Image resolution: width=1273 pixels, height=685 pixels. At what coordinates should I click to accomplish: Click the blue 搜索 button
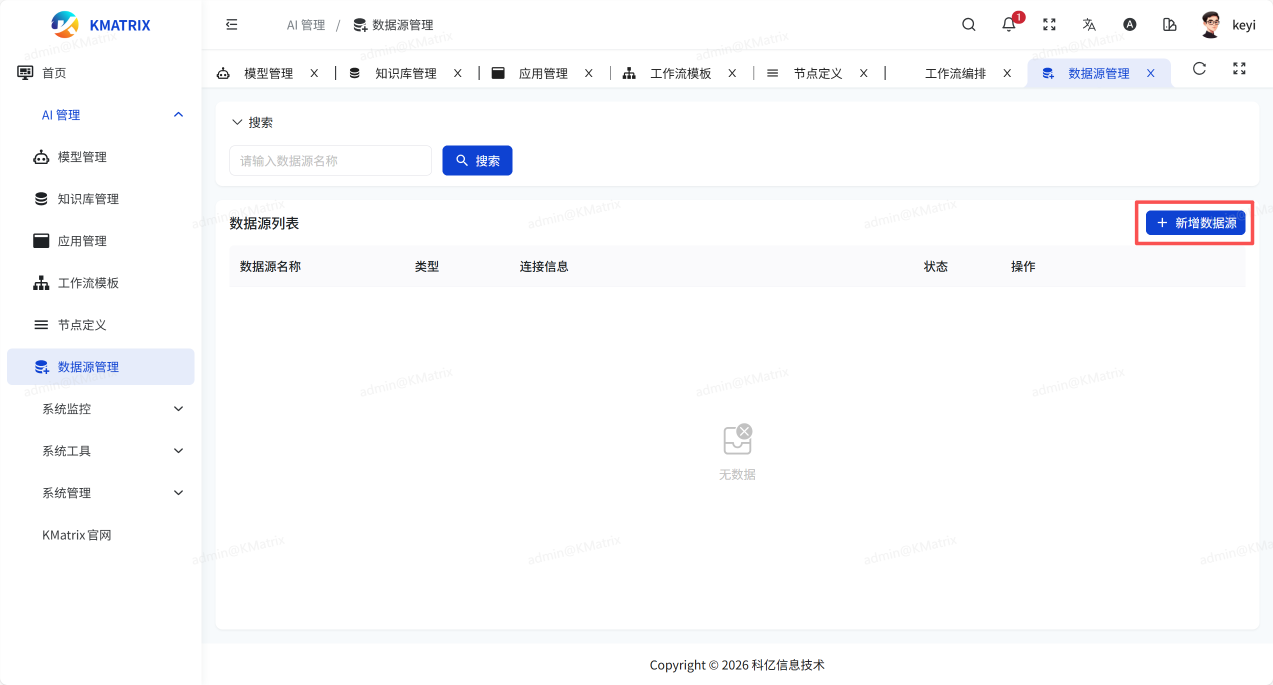coord(477,161)
